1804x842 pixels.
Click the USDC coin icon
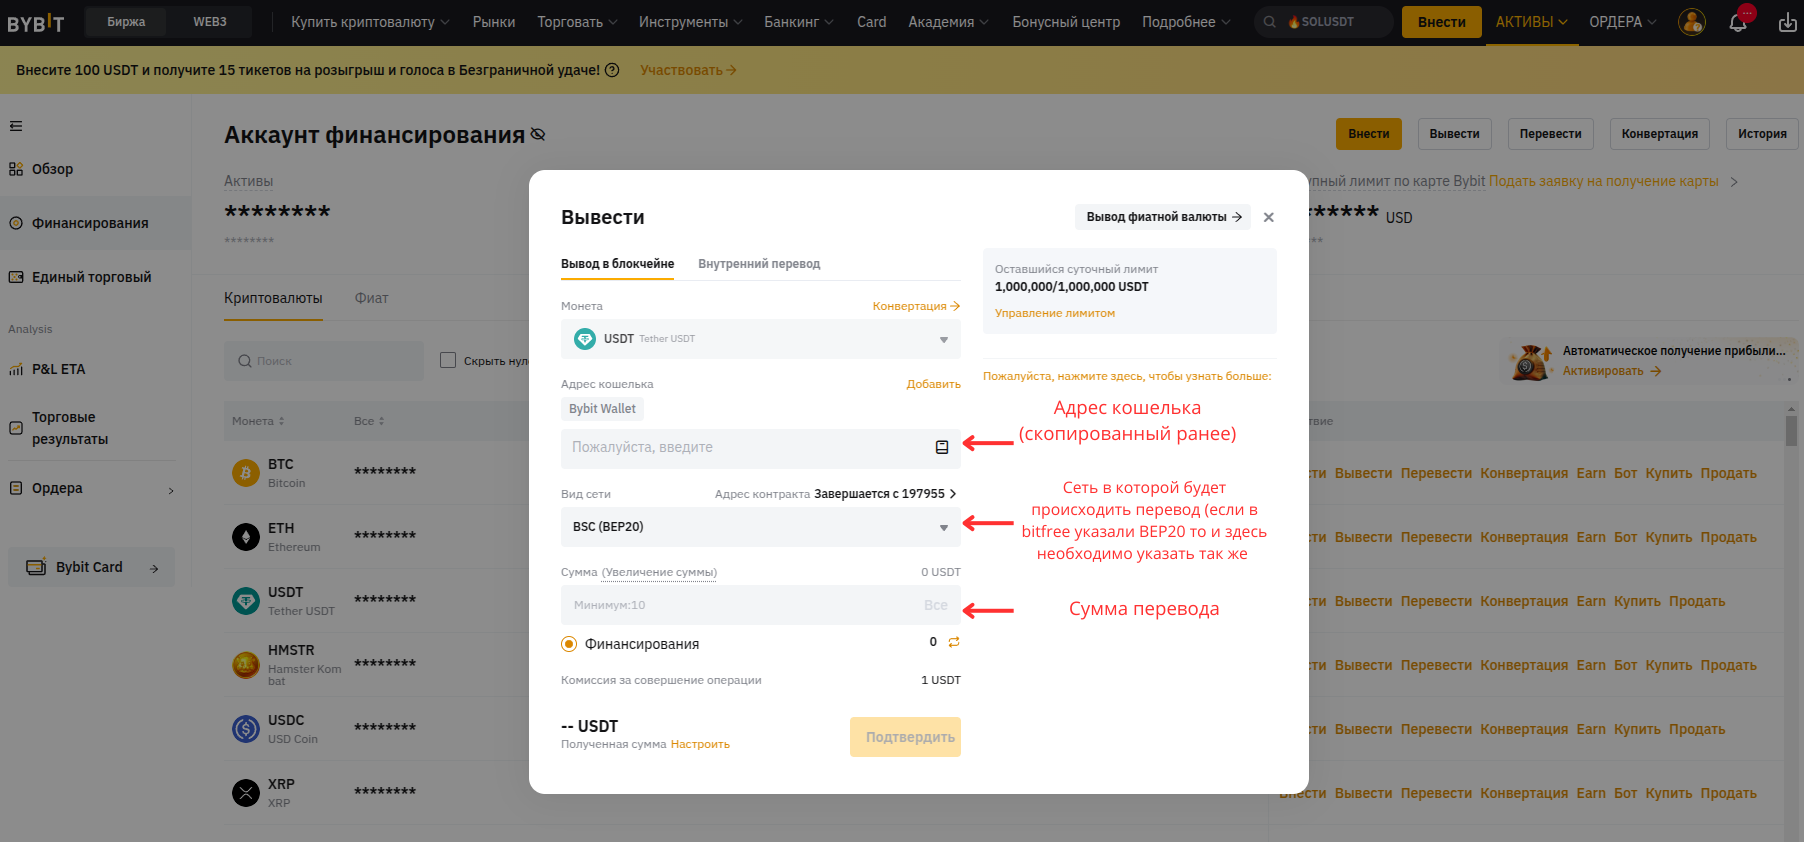[x=246, y=729]
